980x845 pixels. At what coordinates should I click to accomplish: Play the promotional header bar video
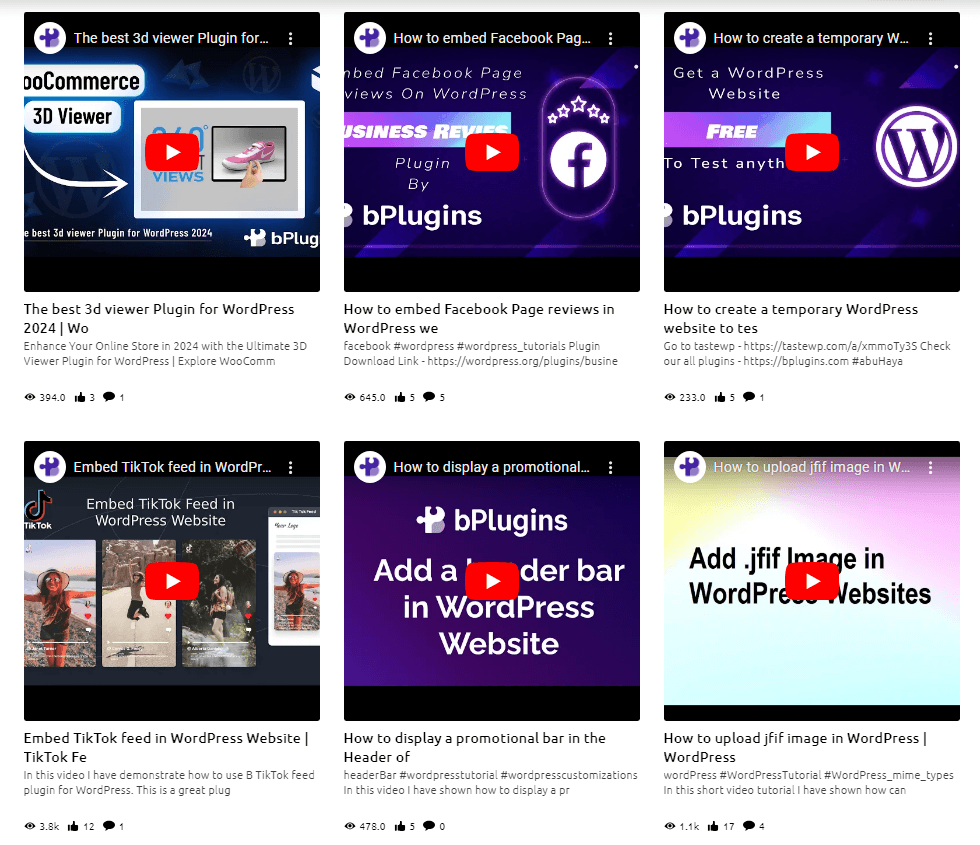click(x=492, y=581)
